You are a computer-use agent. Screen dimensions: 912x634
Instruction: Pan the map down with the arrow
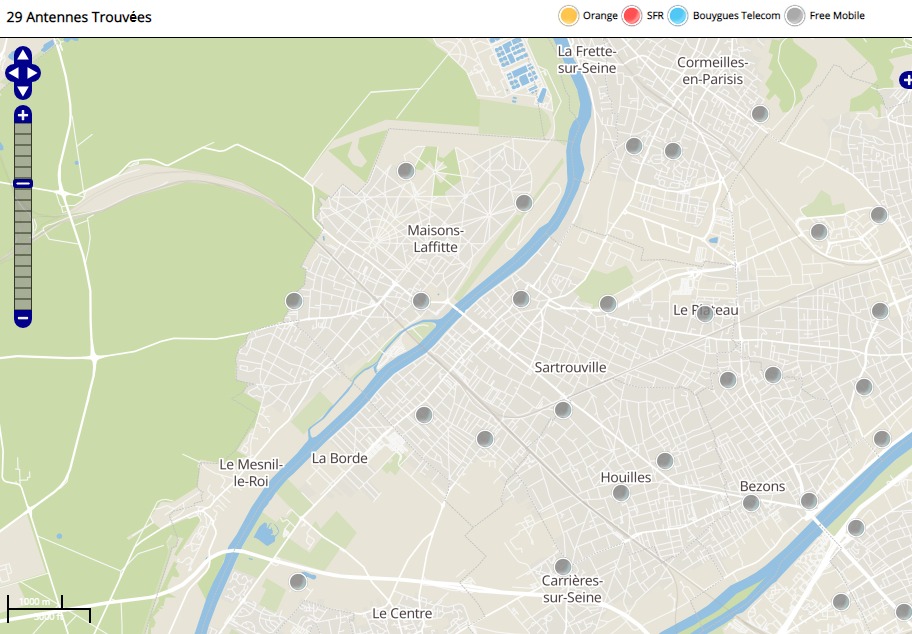[23, 91]
